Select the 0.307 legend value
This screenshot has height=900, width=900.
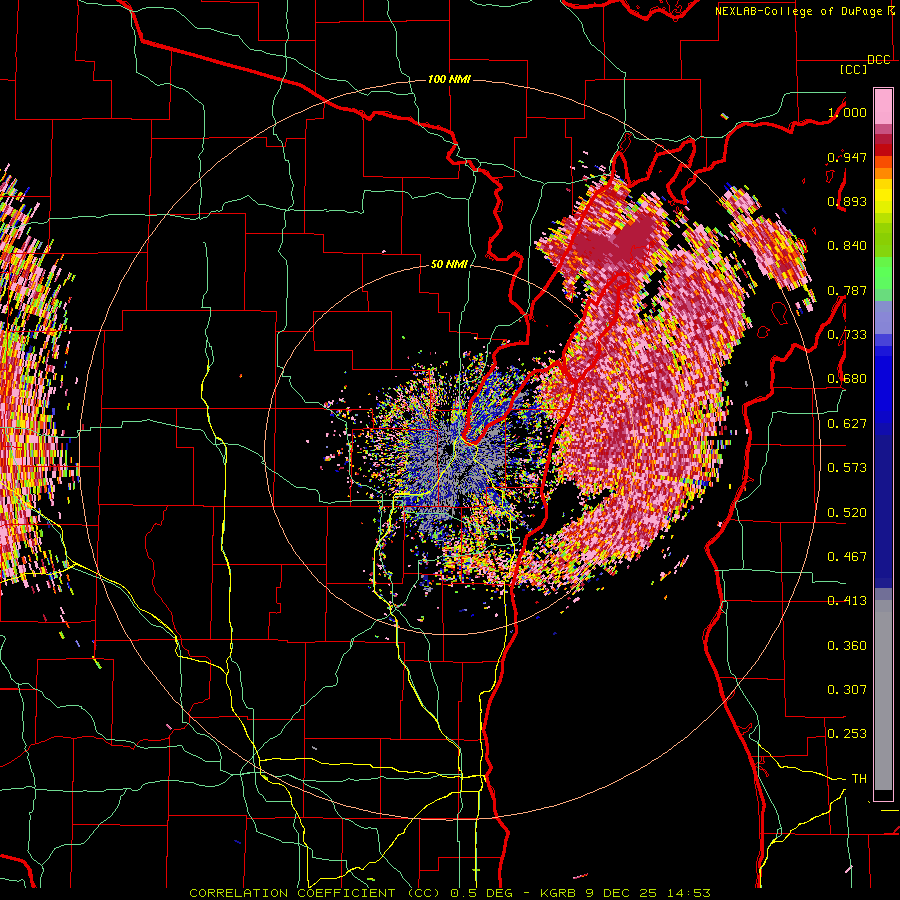pos(847,690)
